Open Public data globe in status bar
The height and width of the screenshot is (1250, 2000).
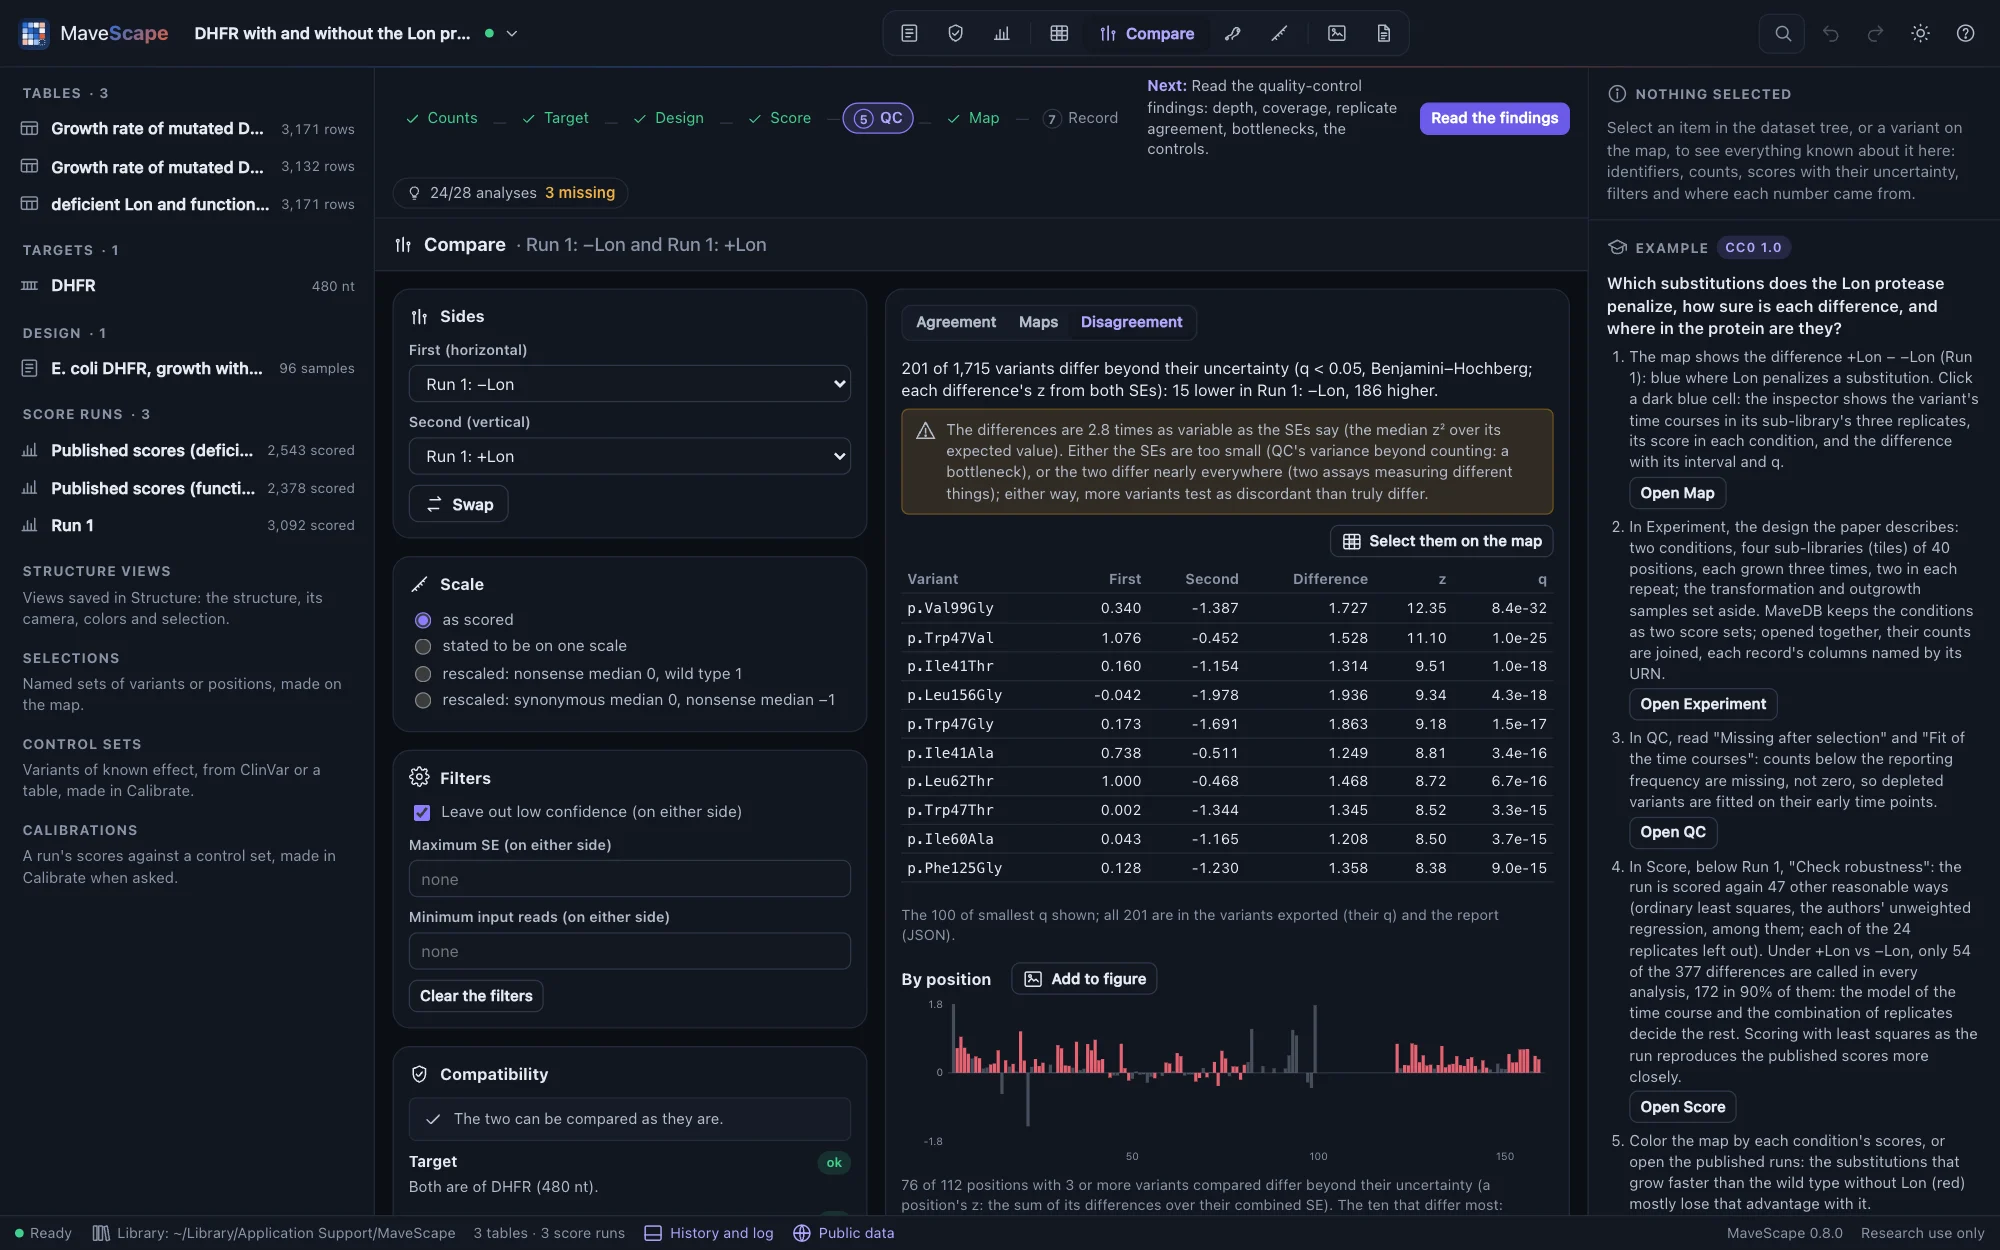click(x=844, y=1233)
